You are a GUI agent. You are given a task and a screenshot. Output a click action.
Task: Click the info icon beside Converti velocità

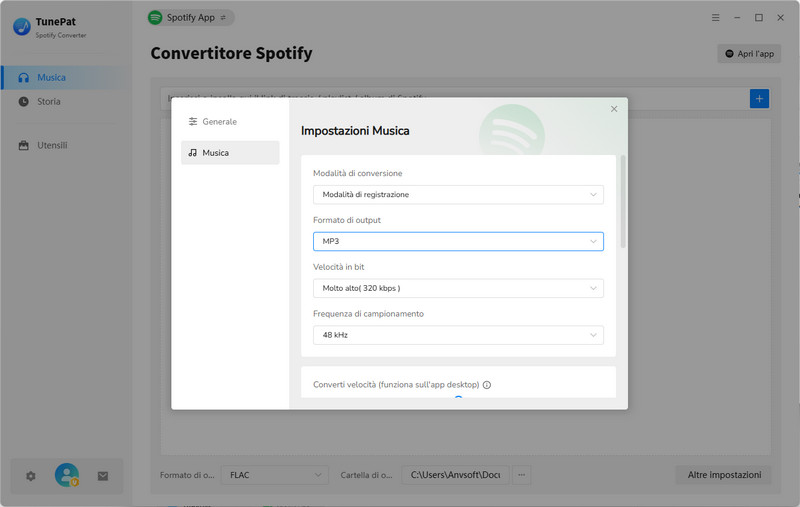pos(487,385)
